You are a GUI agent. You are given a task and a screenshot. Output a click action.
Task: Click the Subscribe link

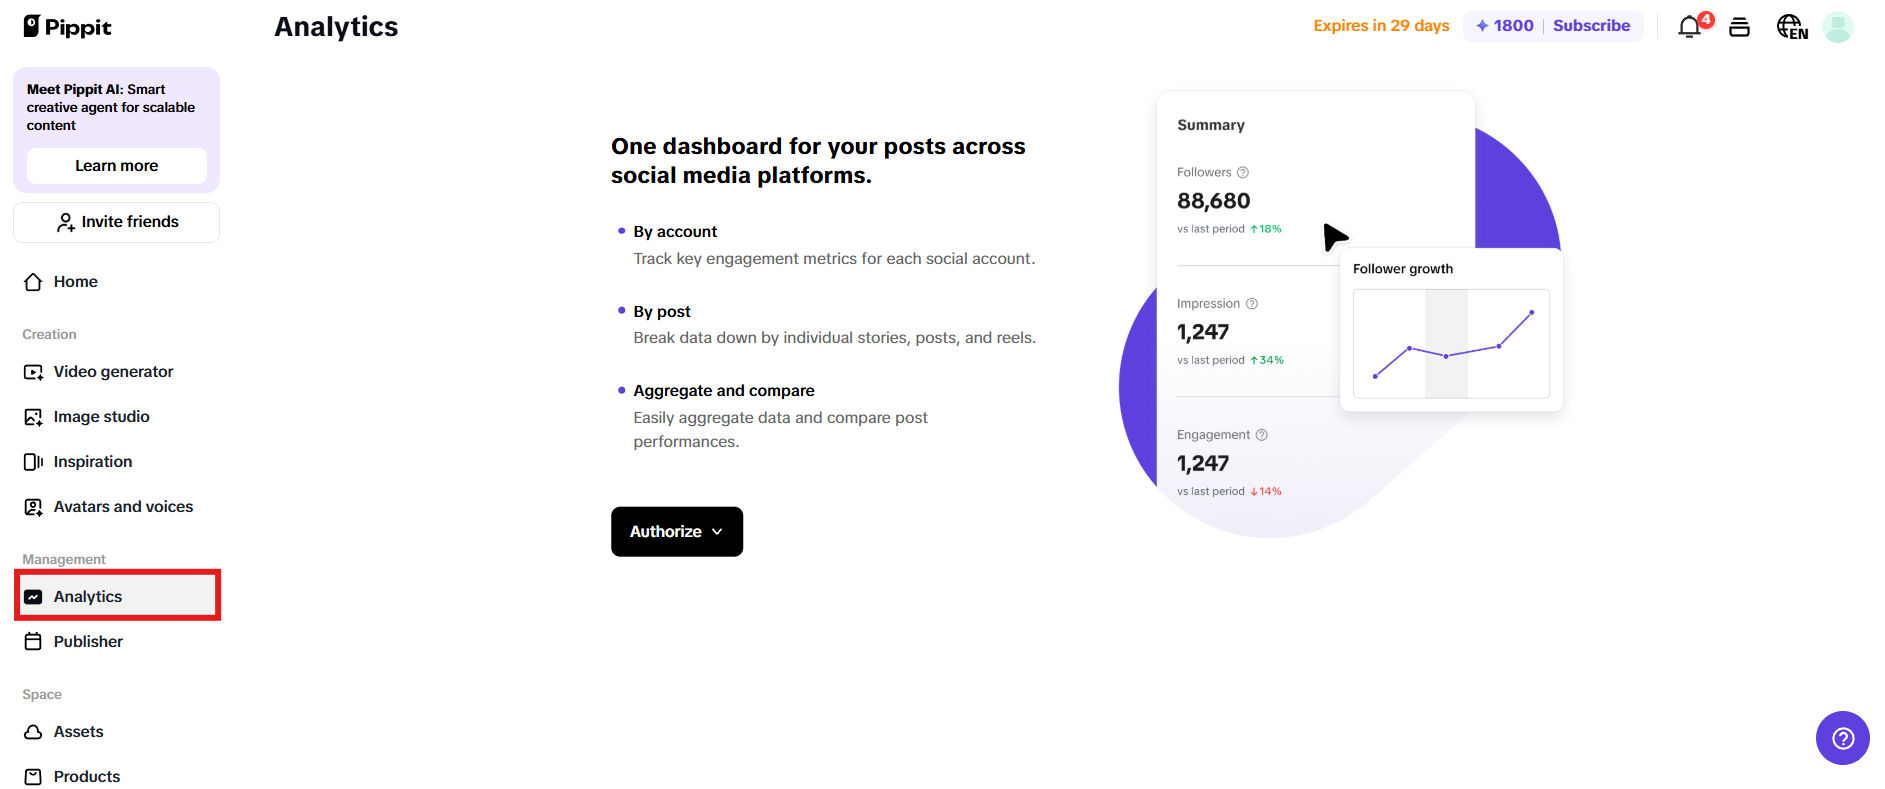coord(1592,25)
